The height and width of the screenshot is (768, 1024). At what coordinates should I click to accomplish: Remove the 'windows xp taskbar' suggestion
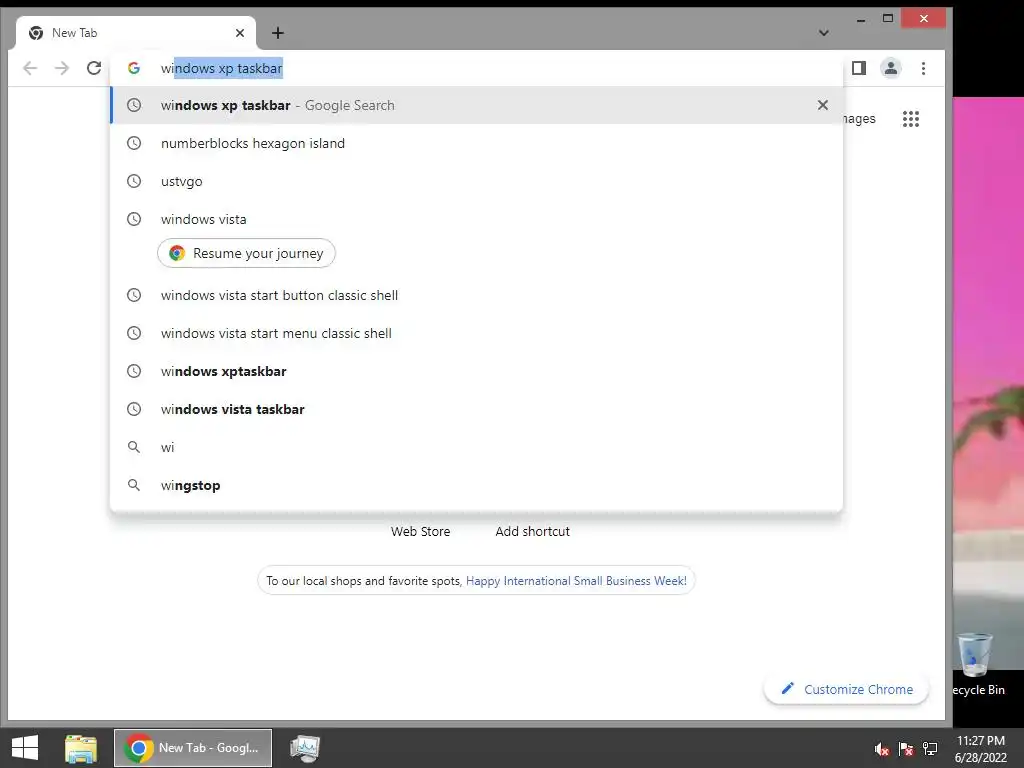pyautogui.click(x=823, y=105)
